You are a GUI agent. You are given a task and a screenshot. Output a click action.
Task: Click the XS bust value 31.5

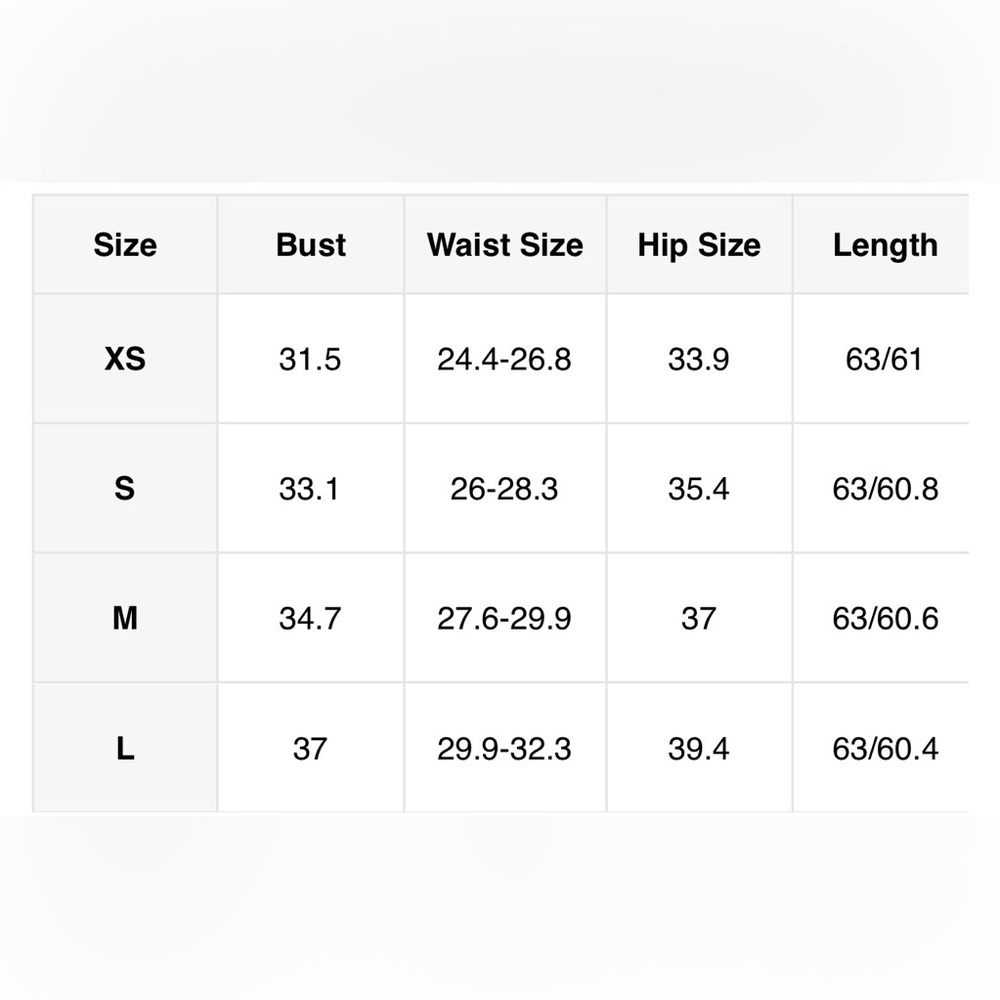310,359
